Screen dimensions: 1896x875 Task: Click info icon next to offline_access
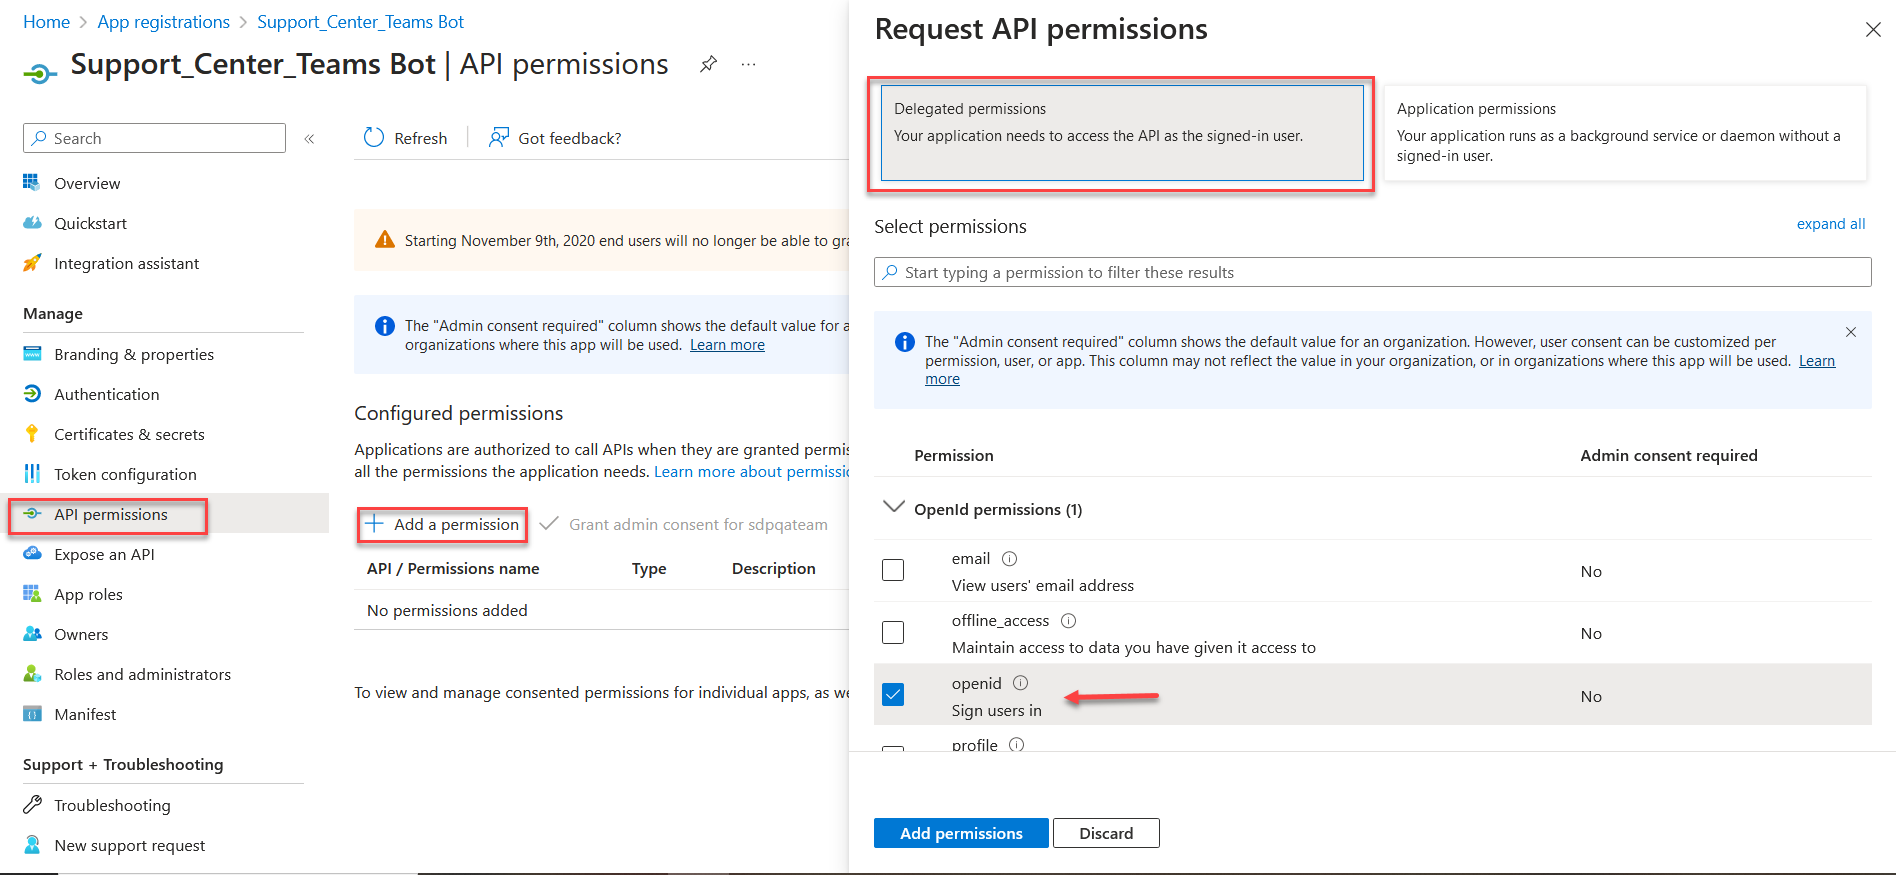[x=1068, y=621]
